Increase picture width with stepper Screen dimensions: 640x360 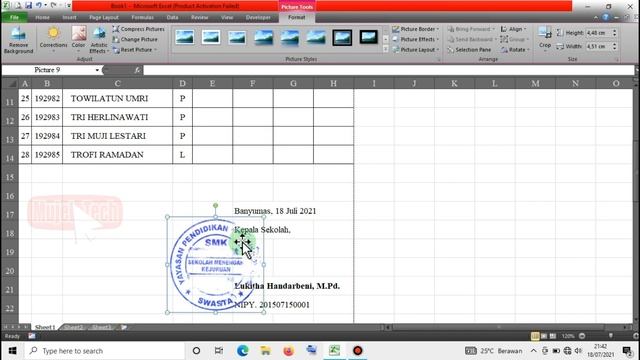pos(615,44)
